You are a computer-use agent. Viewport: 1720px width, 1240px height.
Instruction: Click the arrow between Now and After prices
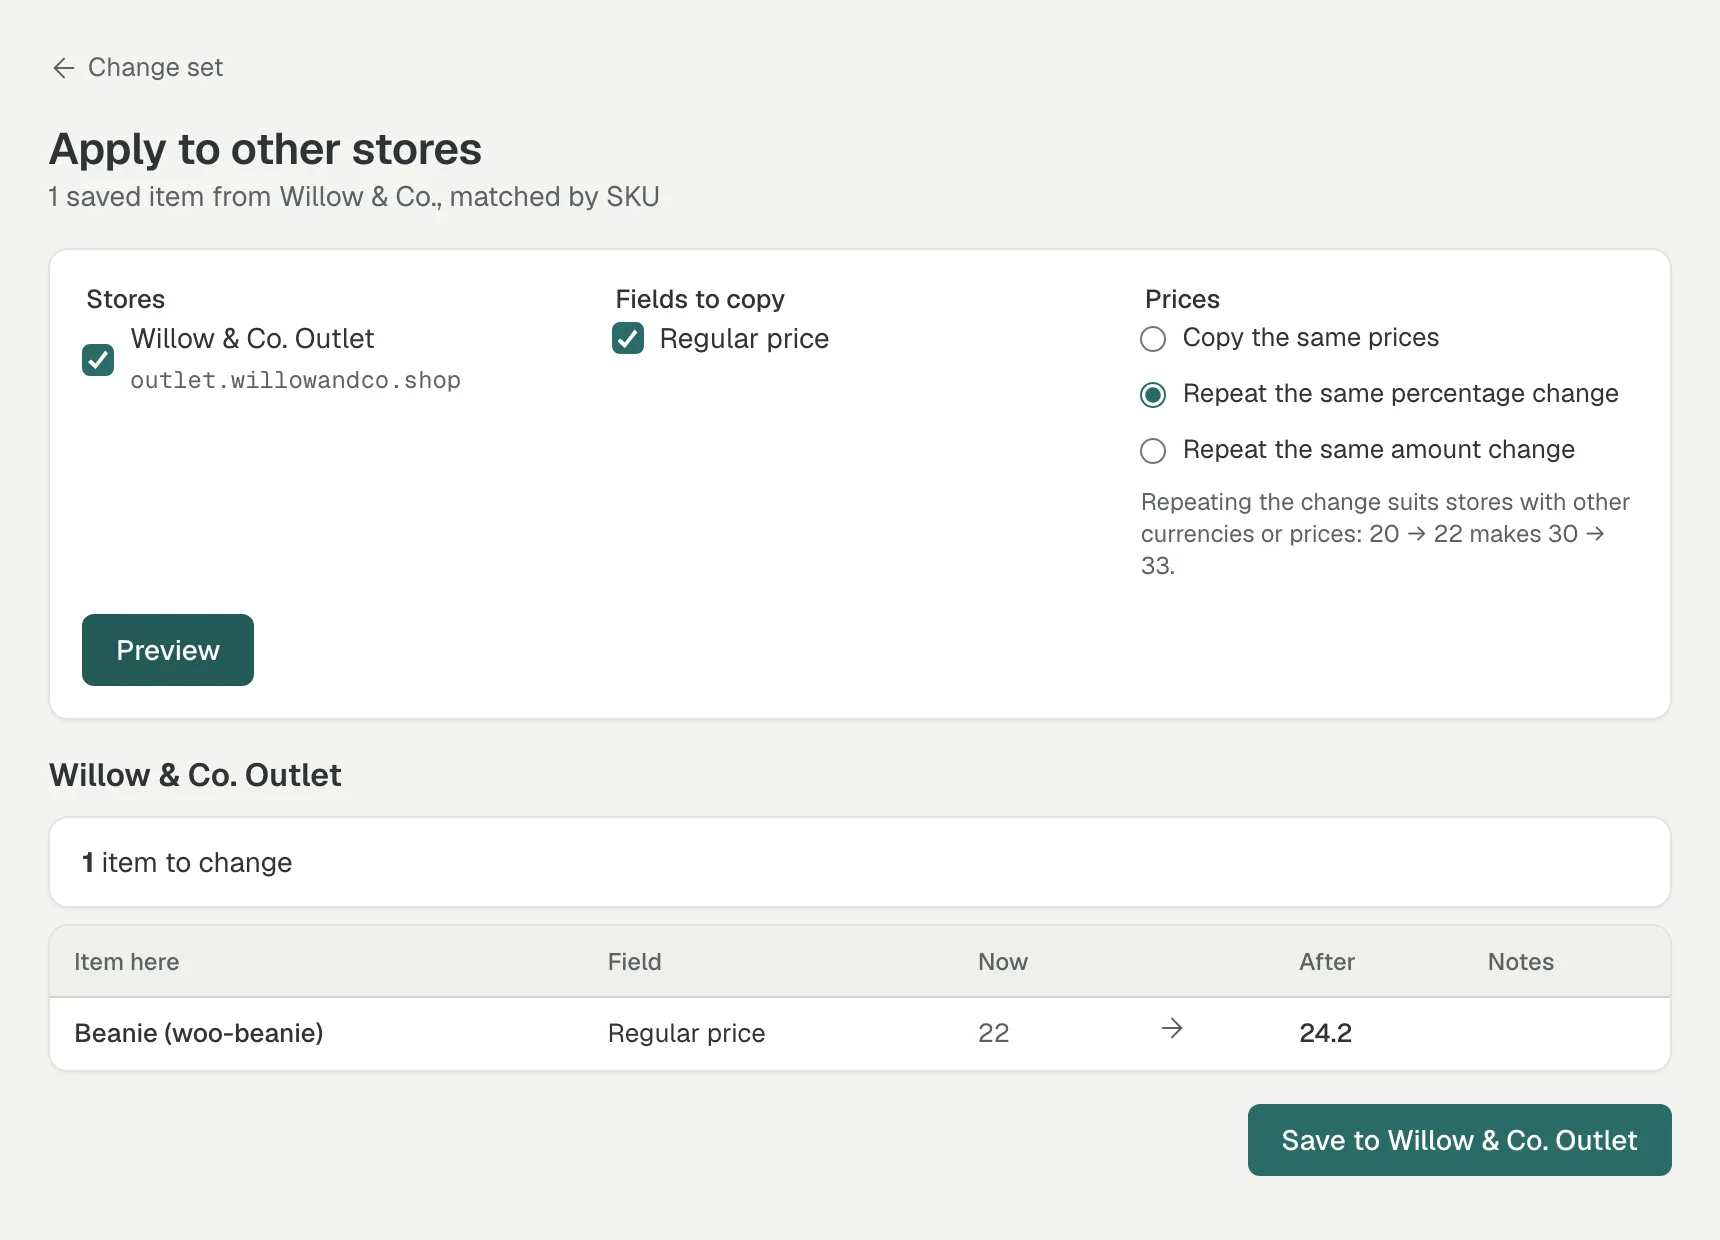click(1172, 1028)
